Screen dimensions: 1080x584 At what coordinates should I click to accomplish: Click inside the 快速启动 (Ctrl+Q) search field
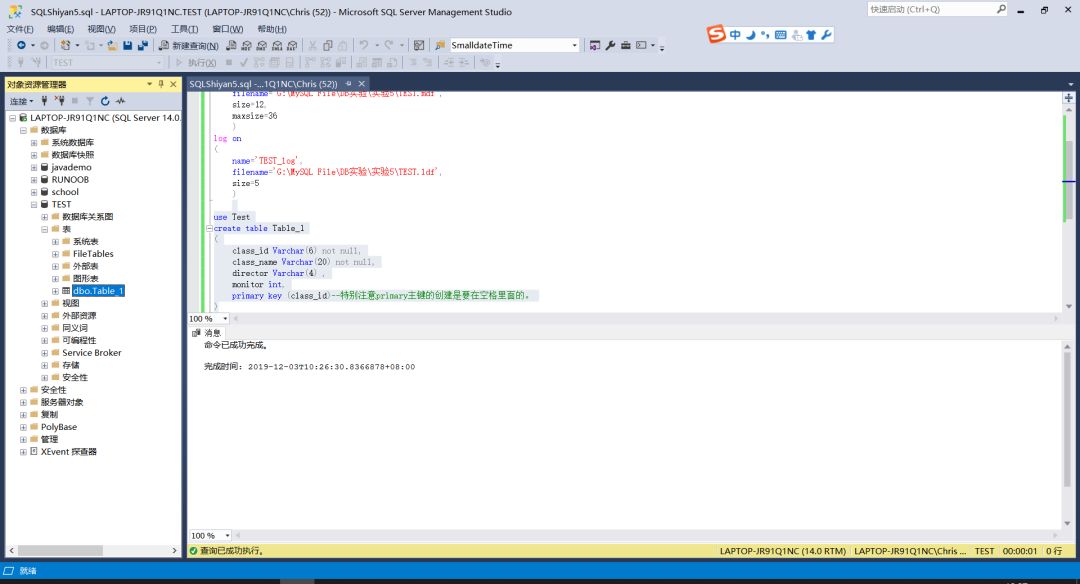(930, 9)
